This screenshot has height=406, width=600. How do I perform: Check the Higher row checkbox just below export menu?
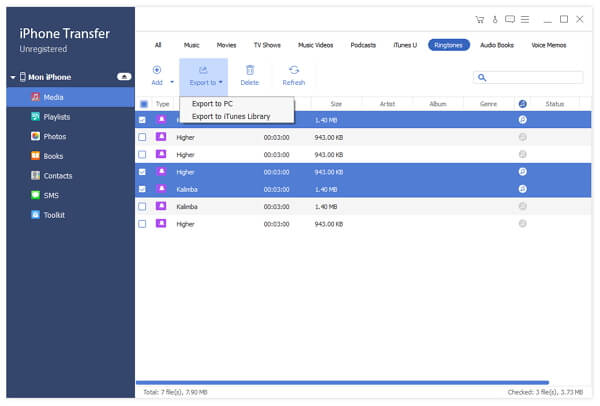pyautogui.click(x=142, y=137)
